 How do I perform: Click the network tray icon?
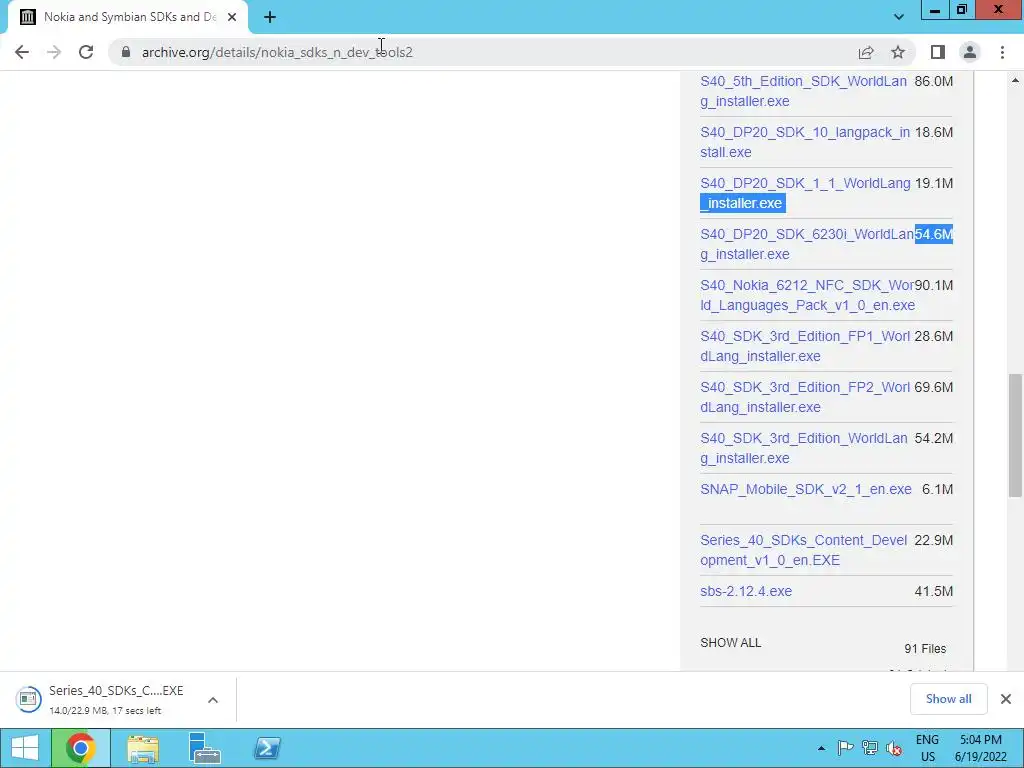[869, 748]
